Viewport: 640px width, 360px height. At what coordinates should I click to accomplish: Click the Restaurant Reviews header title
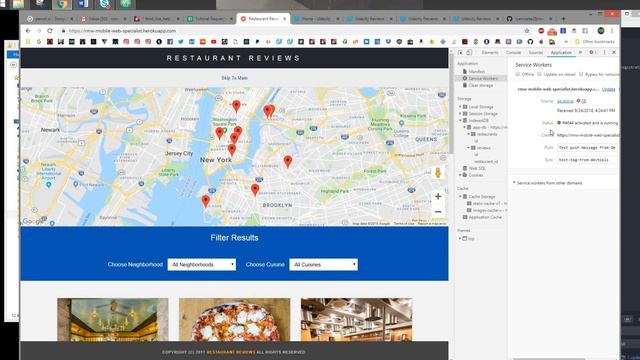pos(233,58)
